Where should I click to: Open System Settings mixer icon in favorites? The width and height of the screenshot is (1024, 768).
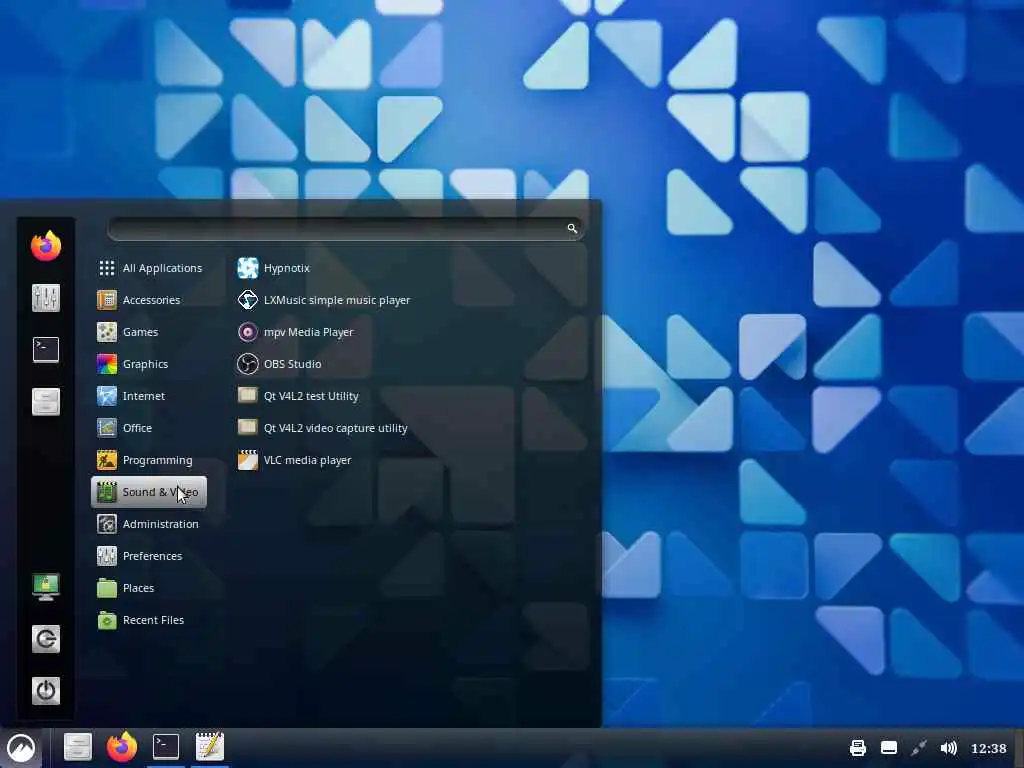click(46, 298)
